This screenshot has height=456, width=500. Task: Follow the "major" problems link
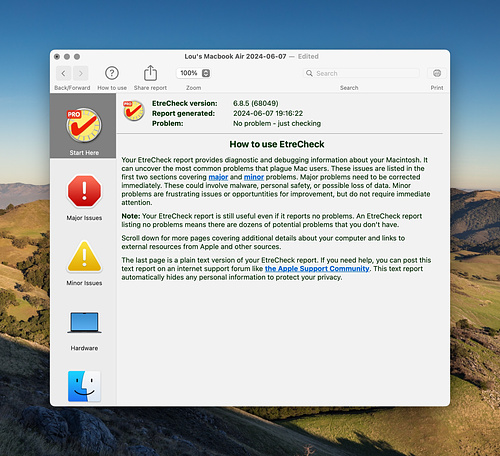coord(218,177)
